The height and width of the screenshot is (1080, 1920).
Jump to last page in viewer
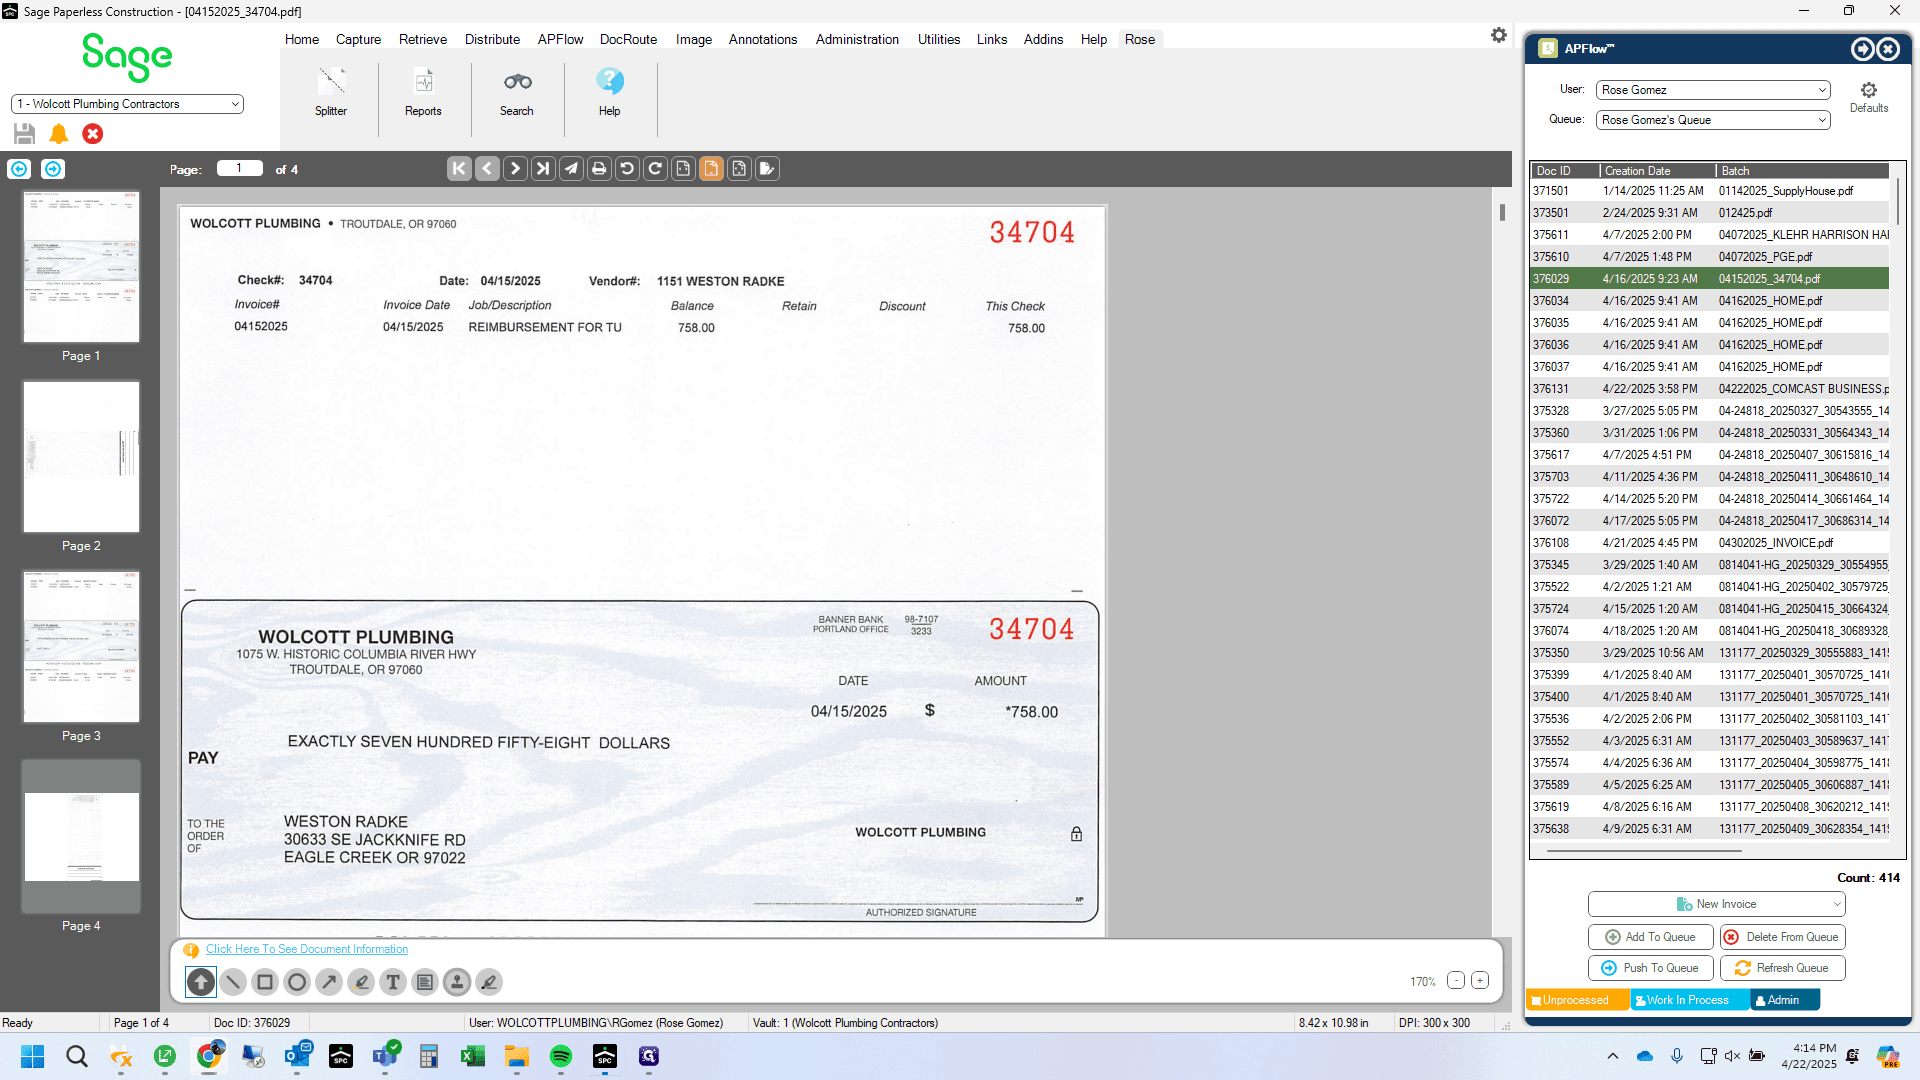tap(543, 169)
